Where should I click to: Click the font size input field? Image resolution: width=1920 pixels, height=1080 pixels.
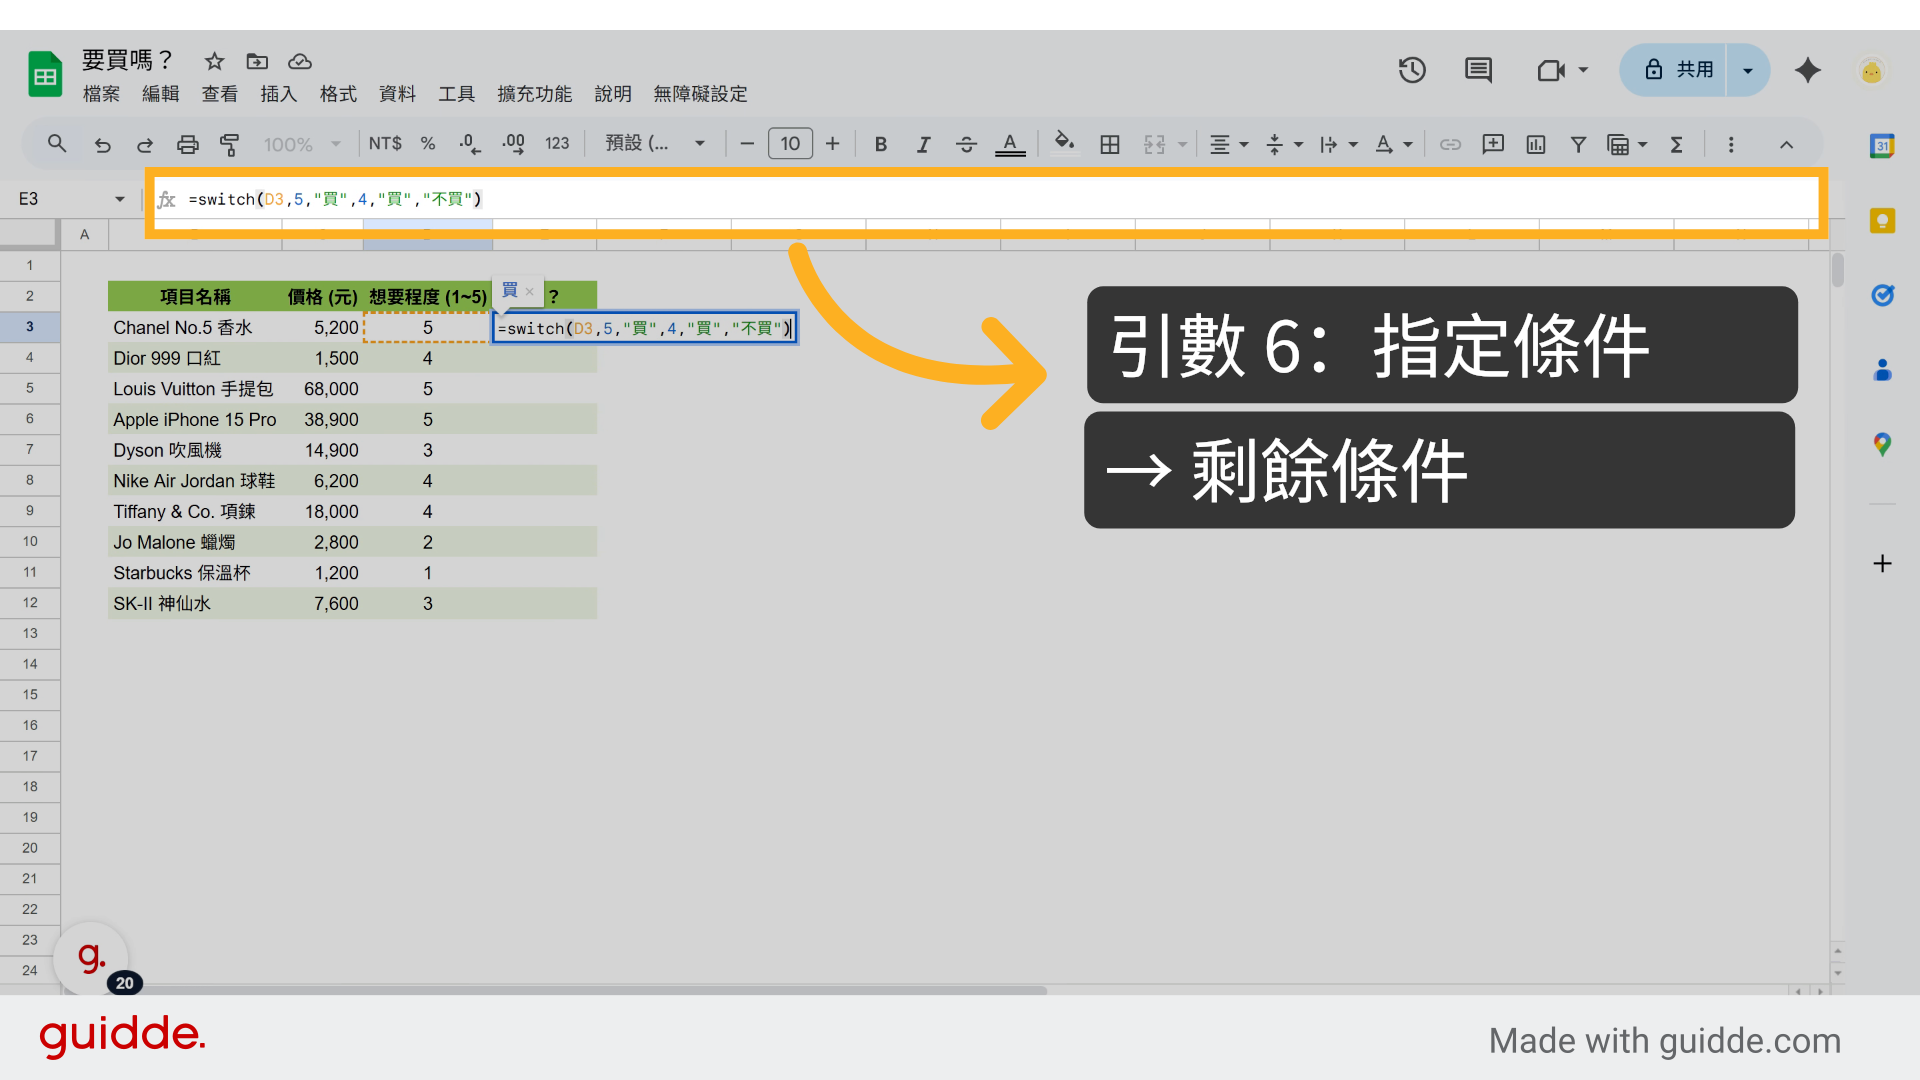coord(790,144)
